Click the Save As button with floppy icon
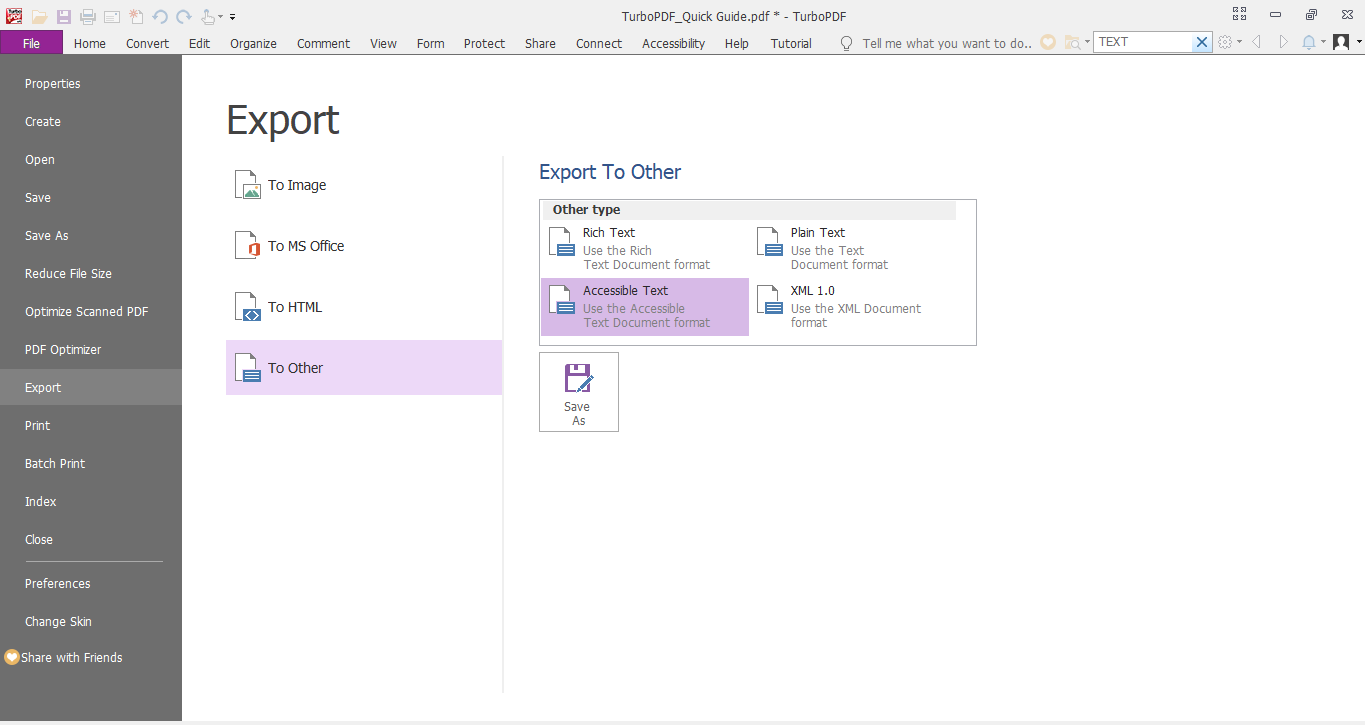1365x725 pixels. (578, 392)
